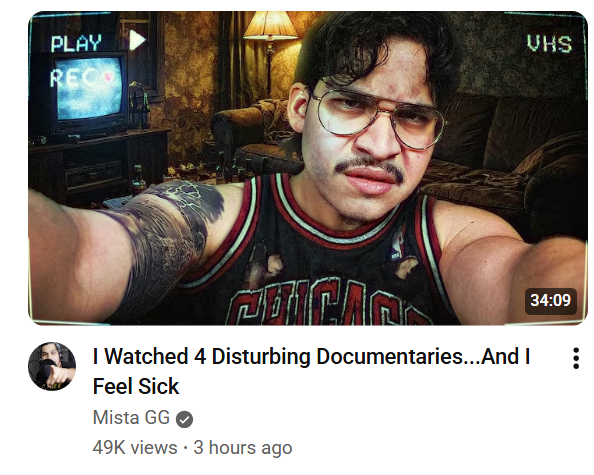Click the glowing TV screen in thumbnail
The height and width of the screenshot is (475, 594).
89,89
